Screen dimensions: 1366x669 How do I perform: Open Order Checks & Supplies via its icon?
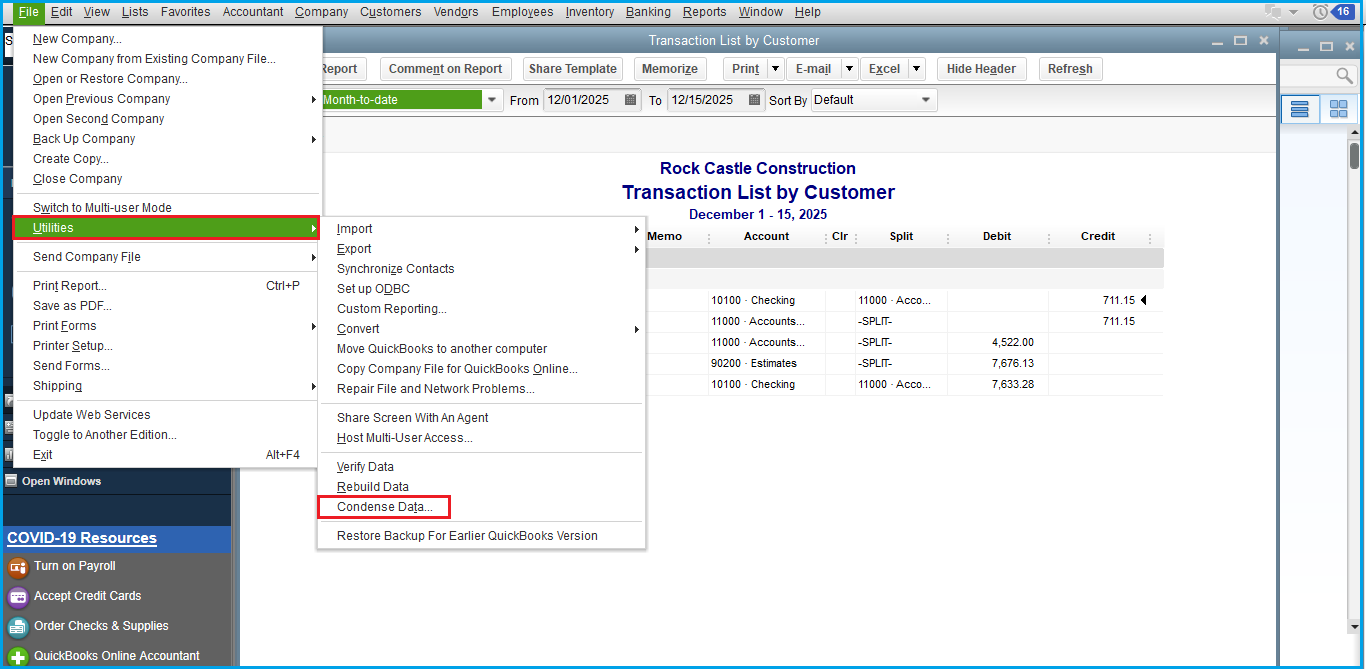[18, 626]
